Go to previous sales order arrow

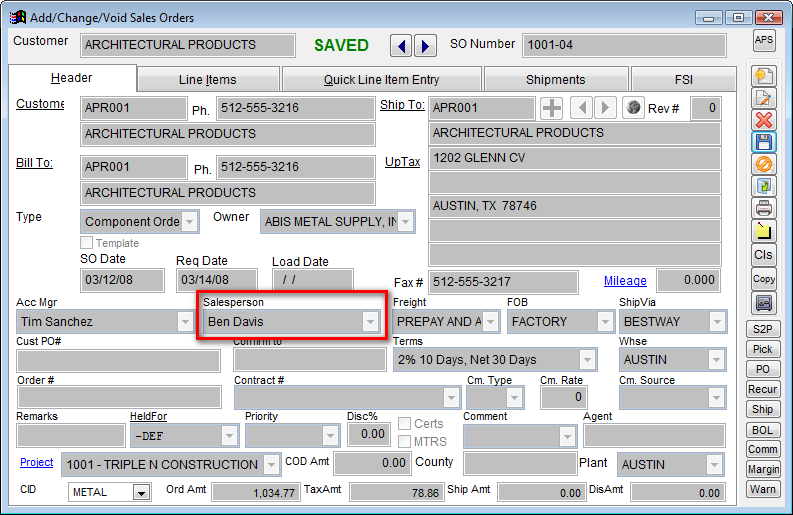coord(400,46)
